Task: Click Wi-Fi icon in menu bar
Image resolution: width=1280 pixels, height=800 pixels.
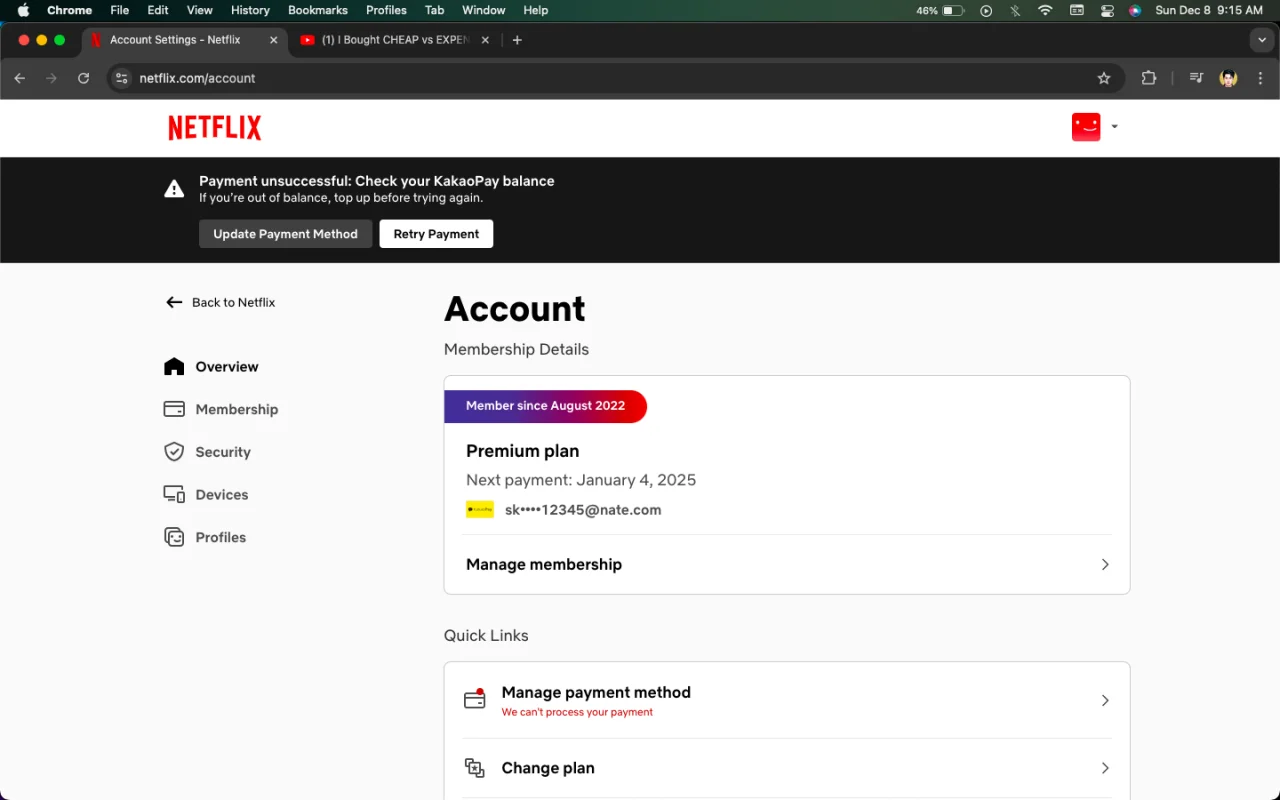Action: (x=1045, y=10)
